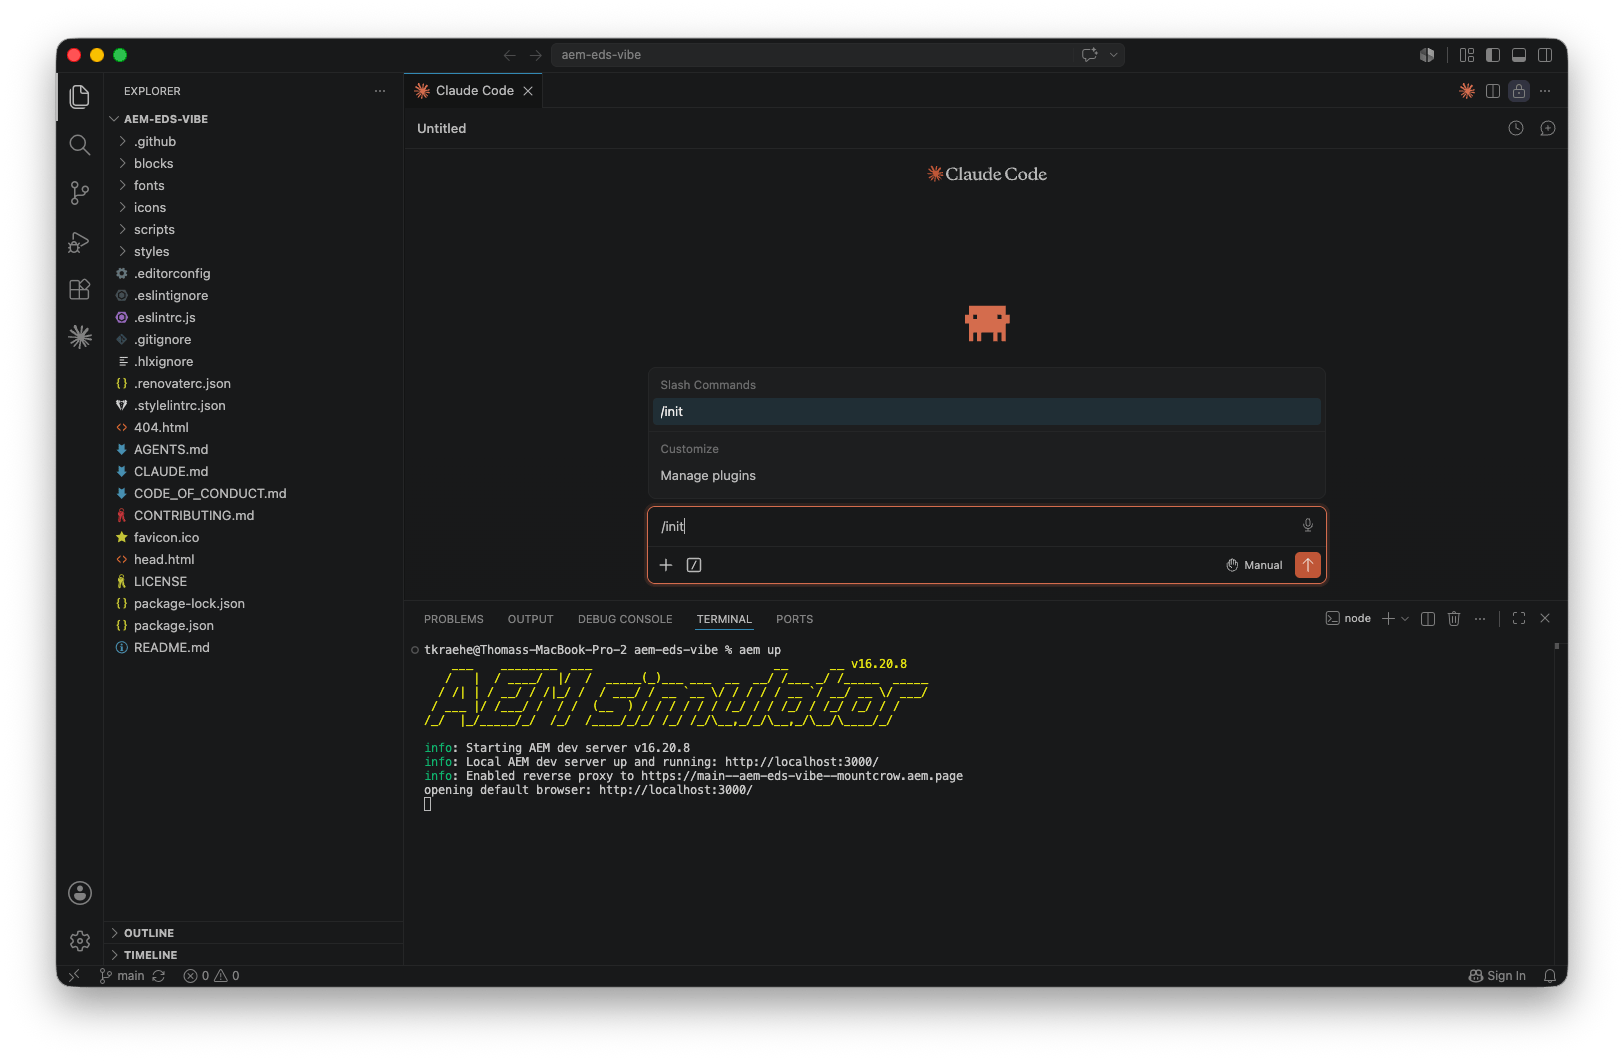Switch to the TERMINAL tab

(x=724, y=619)
